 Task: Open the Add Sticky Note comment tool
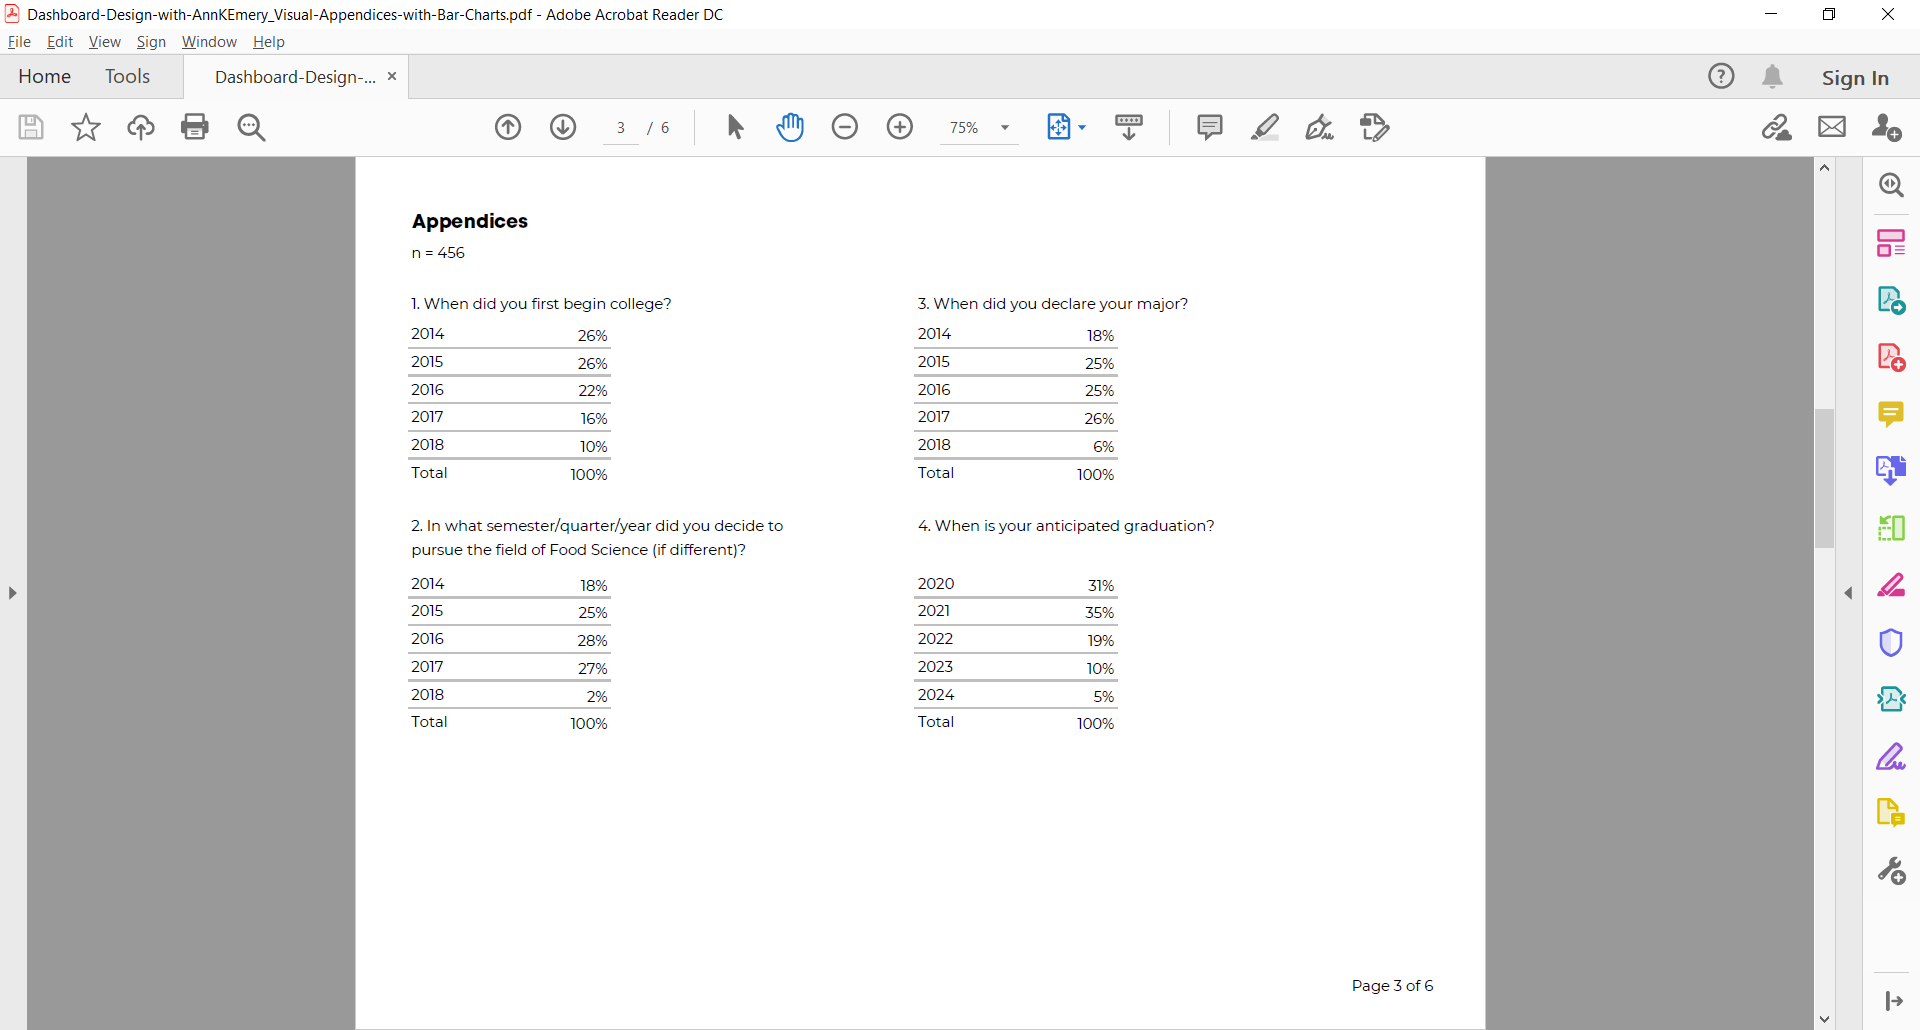(1209, 127)
